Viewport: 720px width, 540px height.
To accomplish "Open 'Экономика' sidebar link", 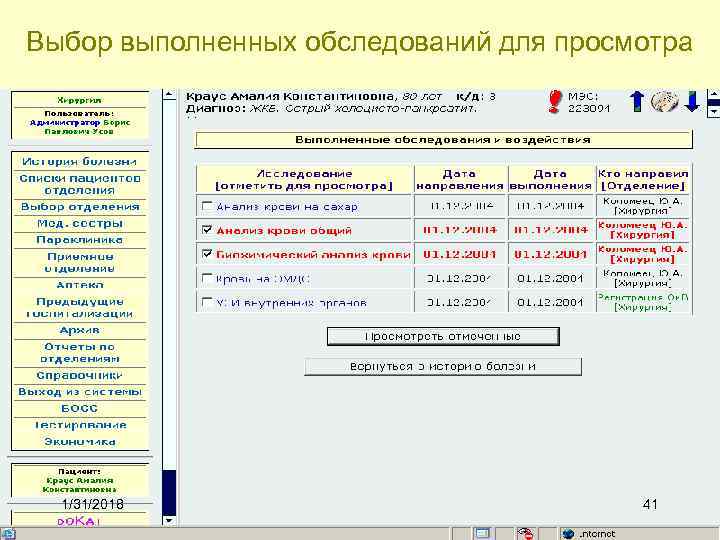I will tap(80, 442).
